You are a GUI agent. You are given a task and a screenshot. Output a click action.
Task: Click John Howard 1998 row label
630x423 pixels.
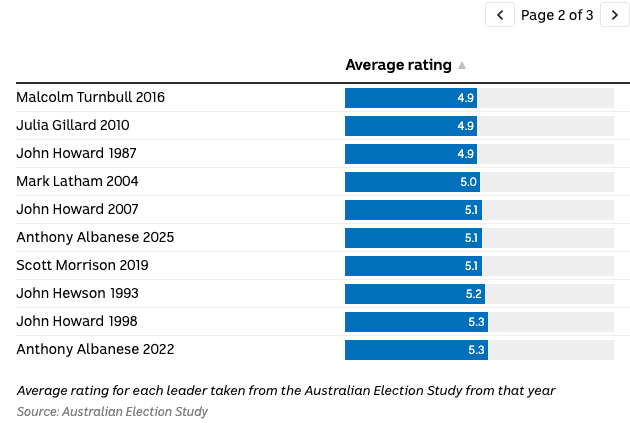[77, 322]
